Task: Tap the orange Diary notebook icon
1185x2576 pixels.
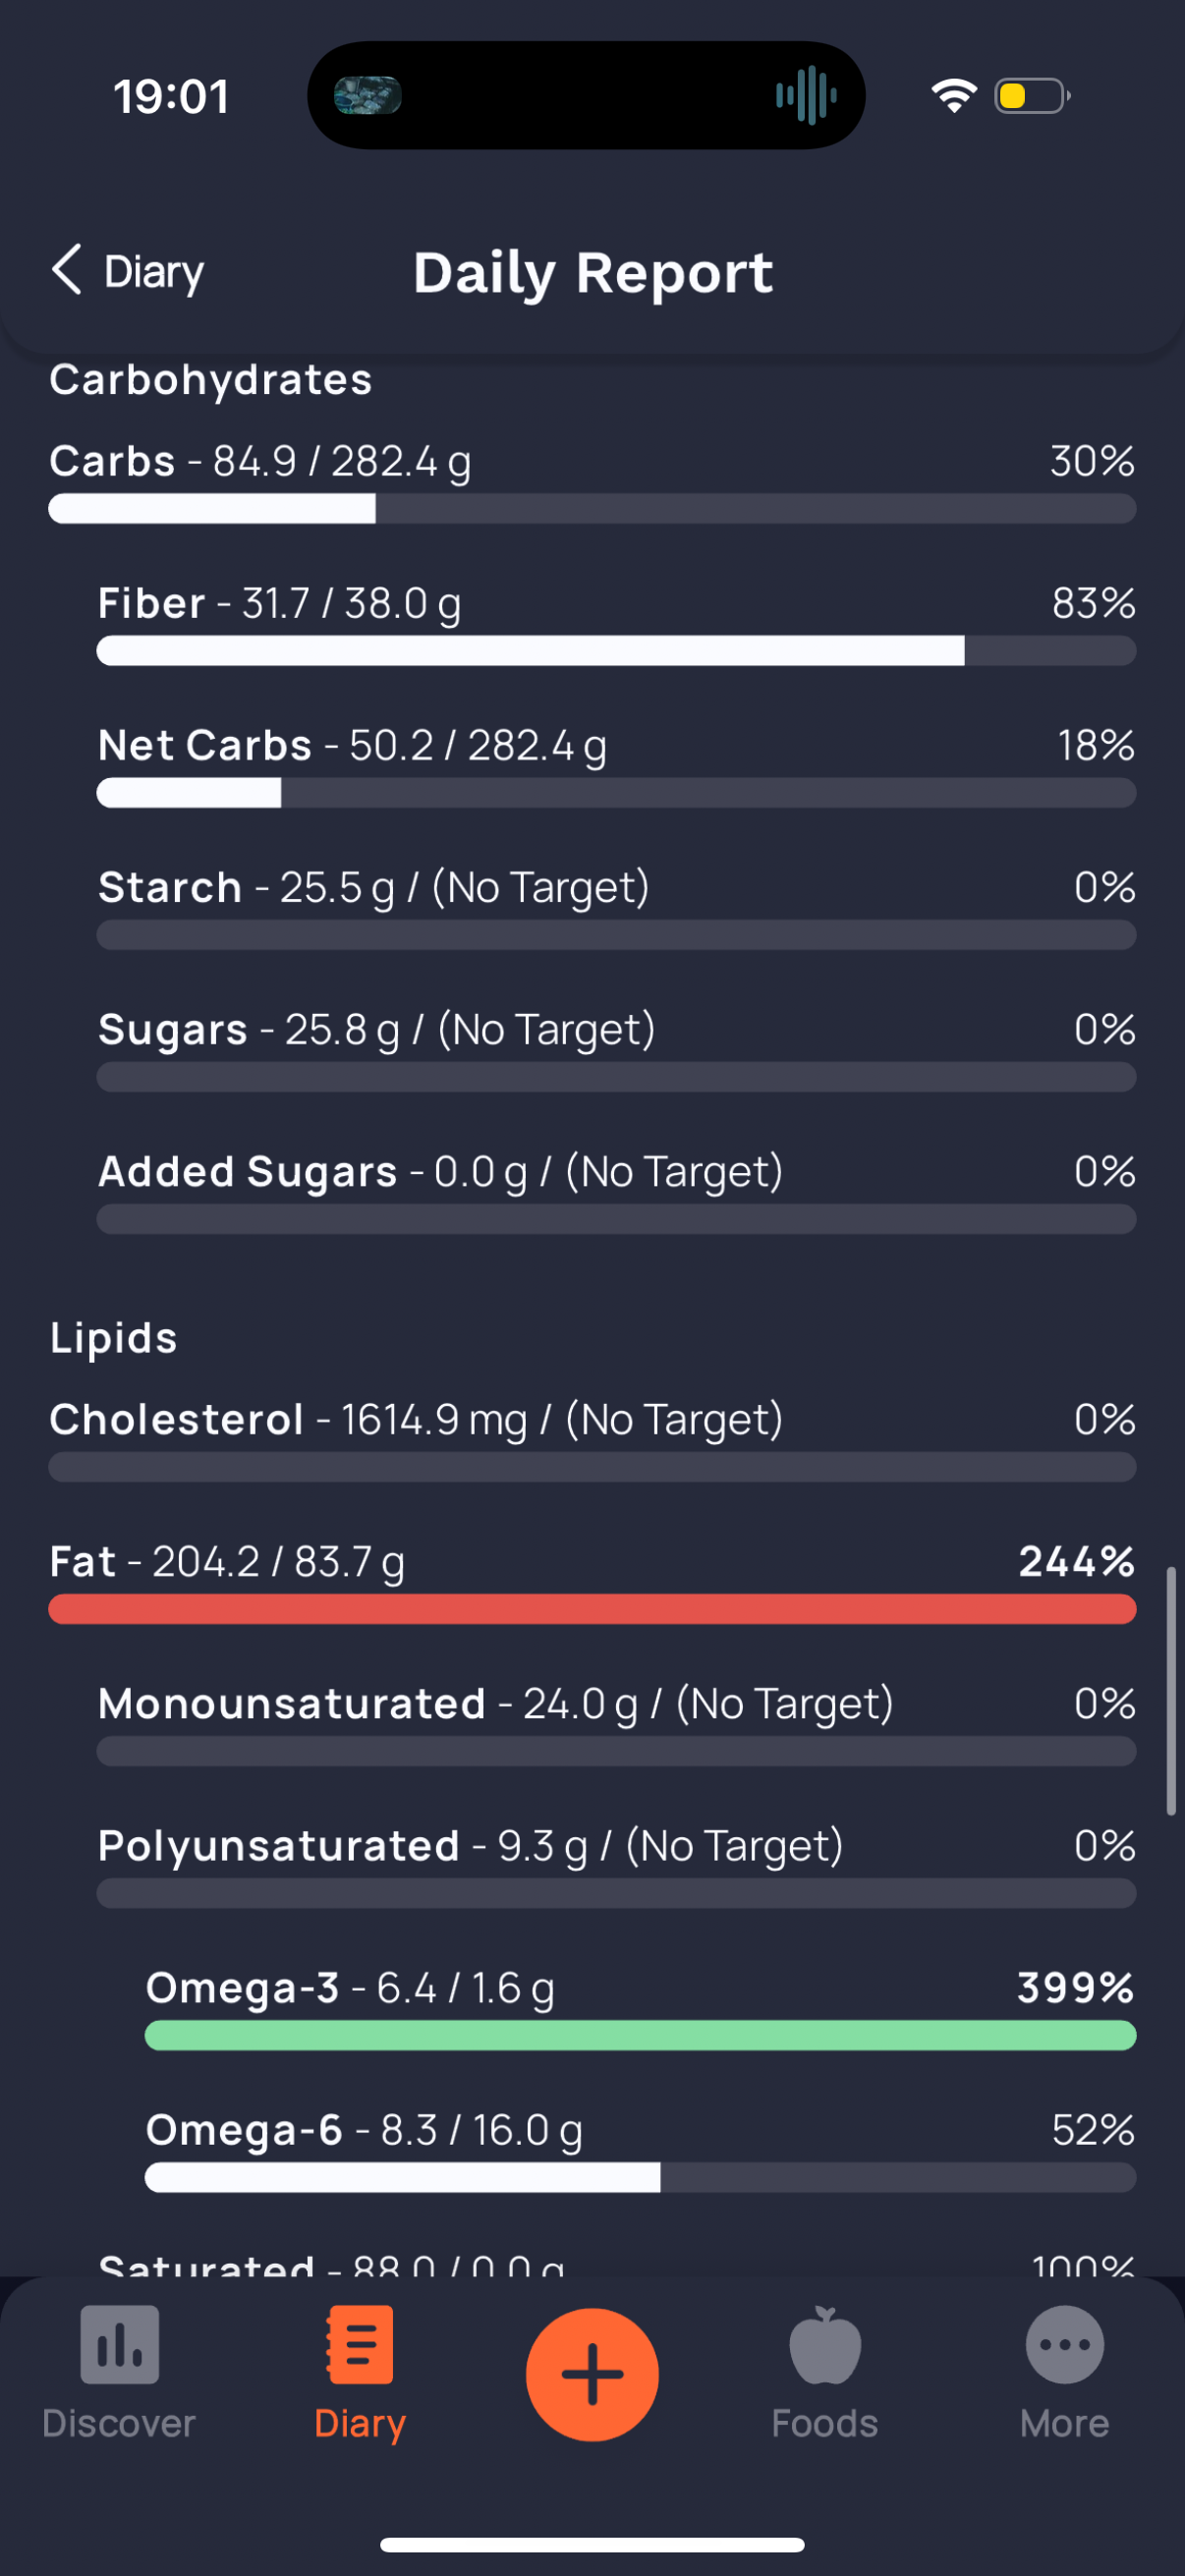Action: point(360,2344)
